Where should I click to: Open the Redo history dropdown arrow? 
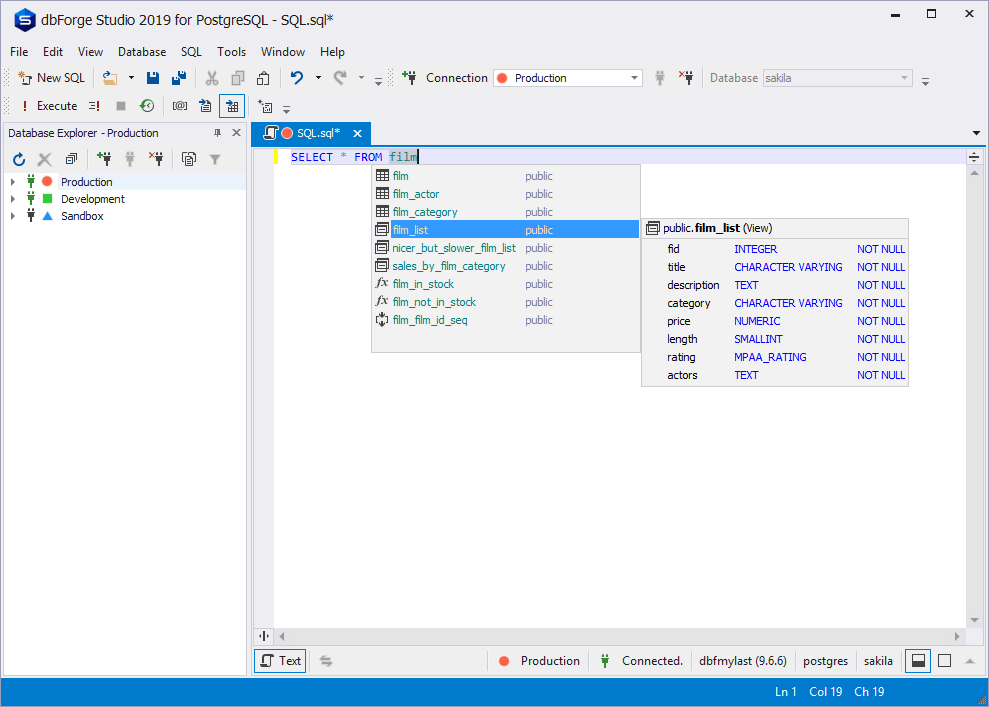click(x=361, y=78)
